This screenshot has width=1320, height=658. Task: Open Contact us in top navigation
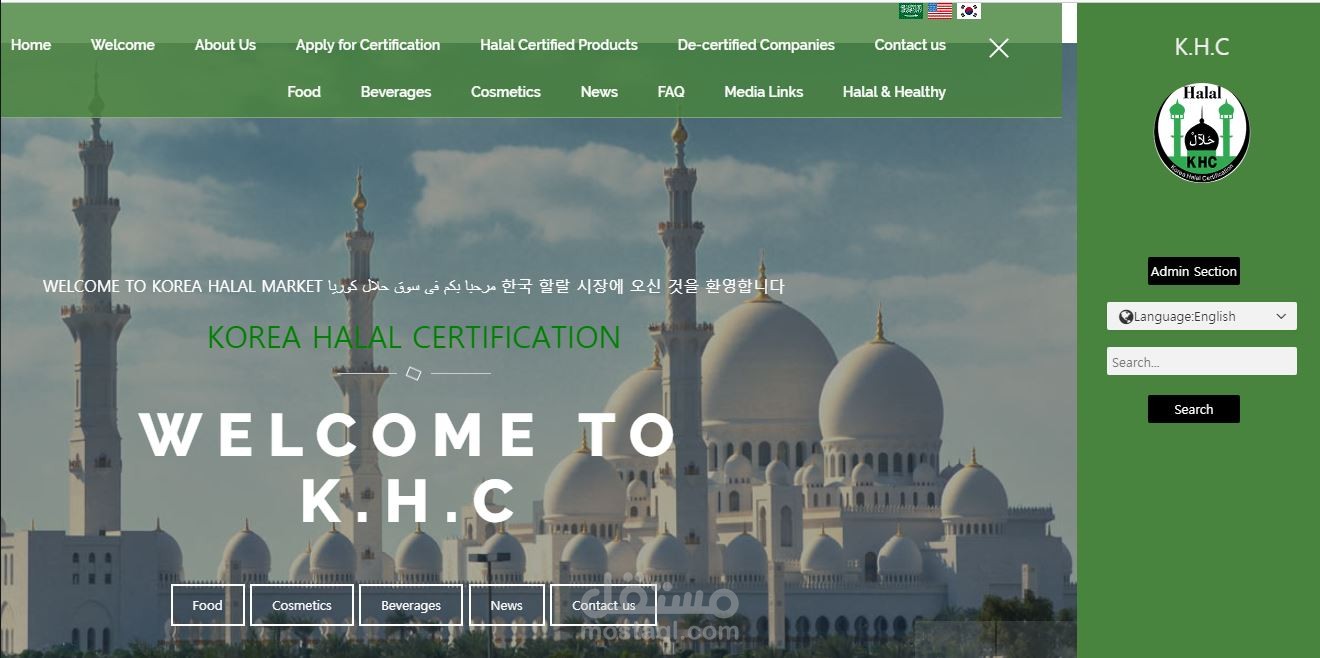click(x=910, y=45)
